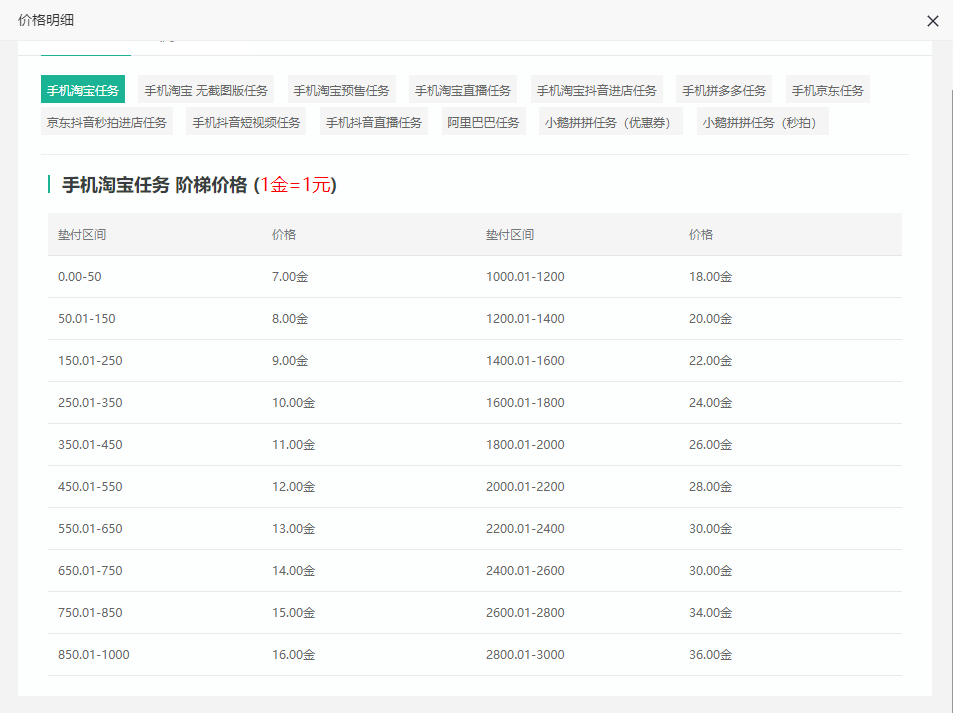953x713 pixels.
Task: Click the 手机淘宝任务 阶梯价格 heading
Action: point(199,184)
